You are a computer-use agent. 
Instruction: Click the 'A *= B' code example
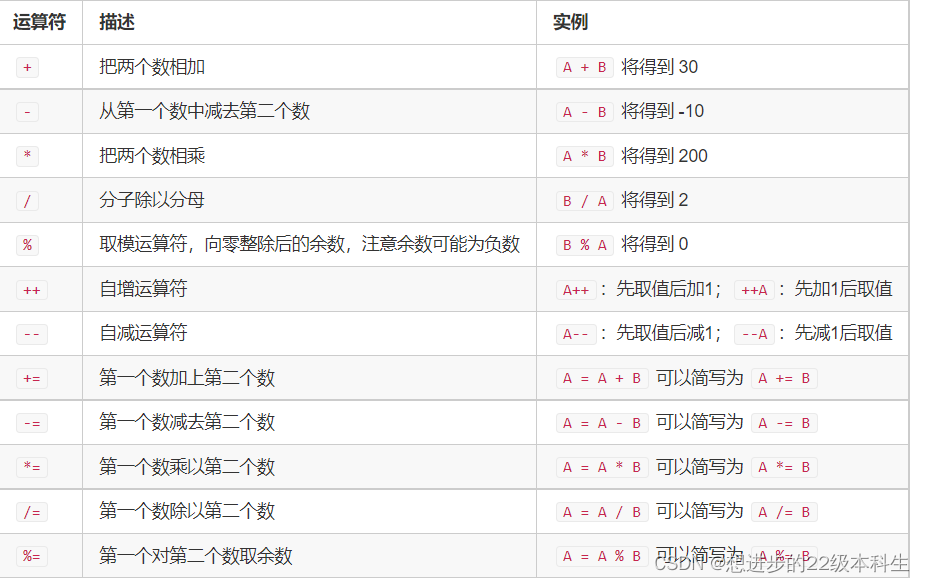pos(785,467)
